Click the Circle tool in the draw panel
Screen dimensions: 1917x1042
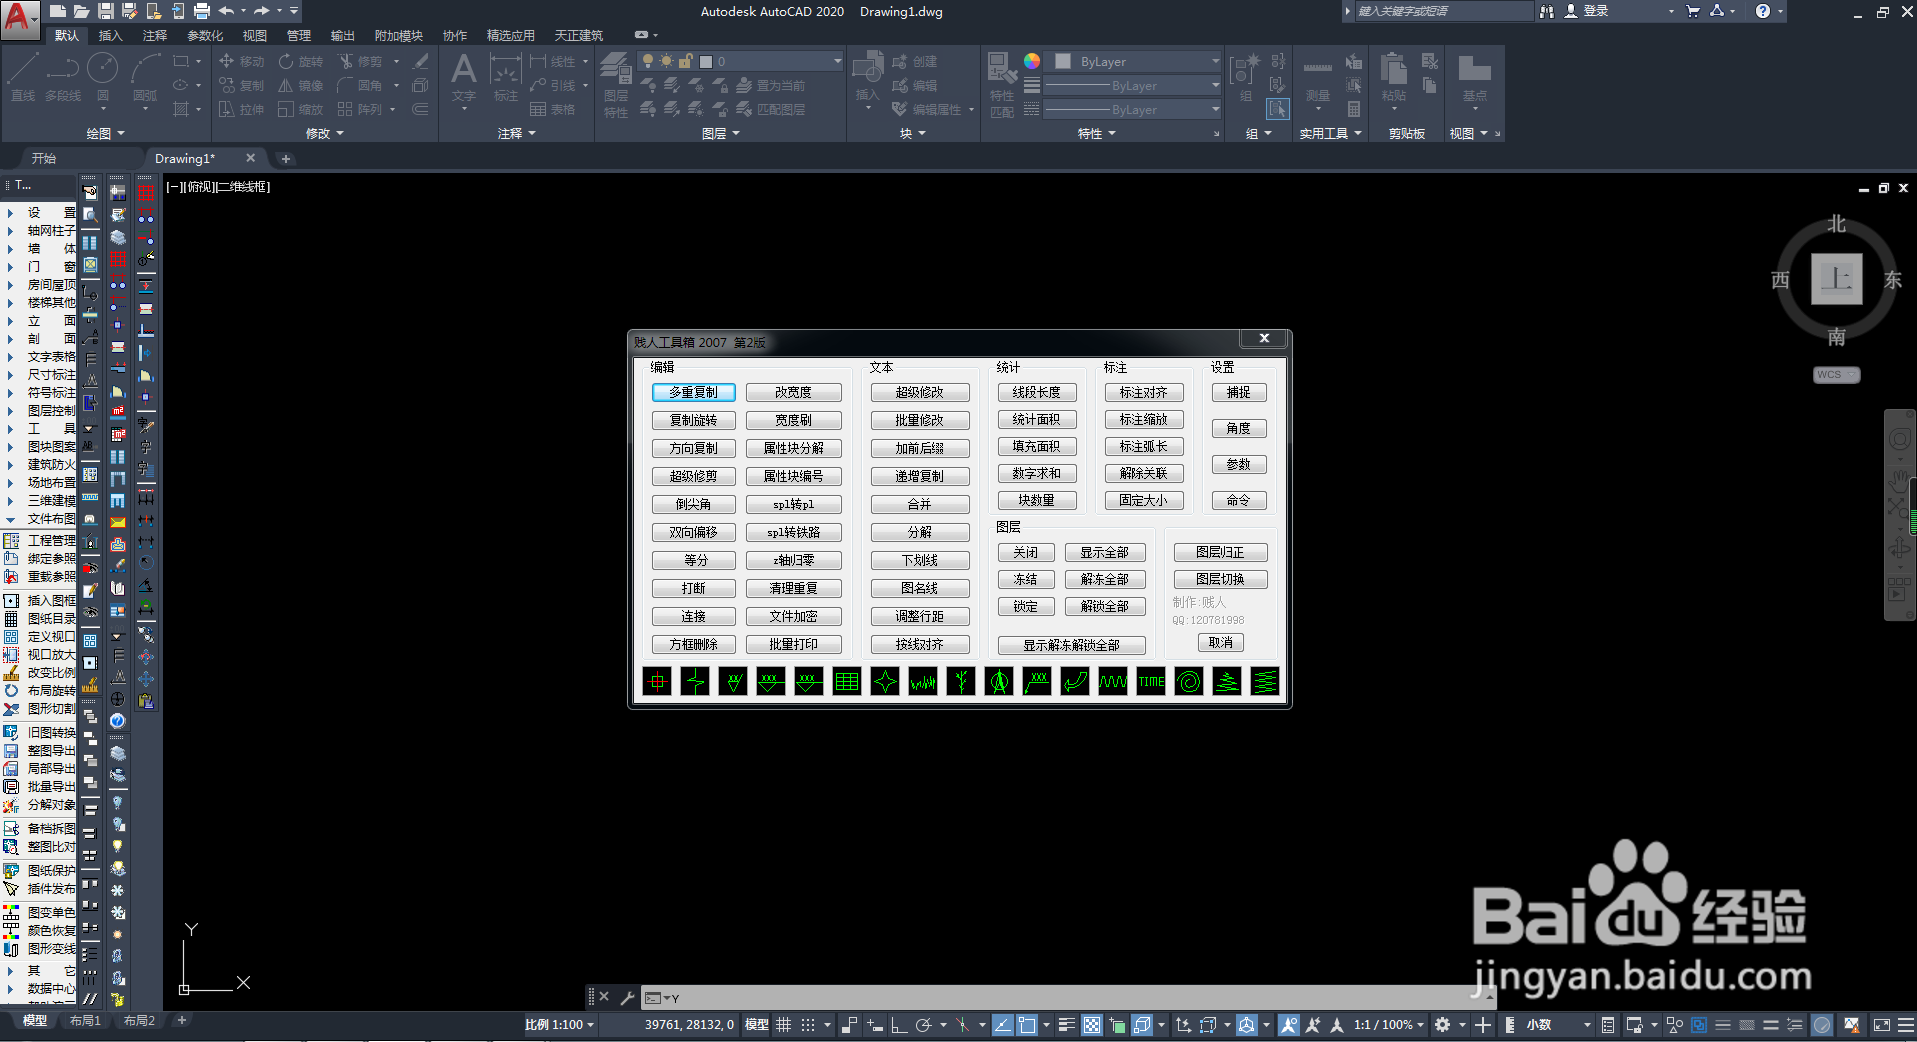pyautogui.click(x=103, y=76)
